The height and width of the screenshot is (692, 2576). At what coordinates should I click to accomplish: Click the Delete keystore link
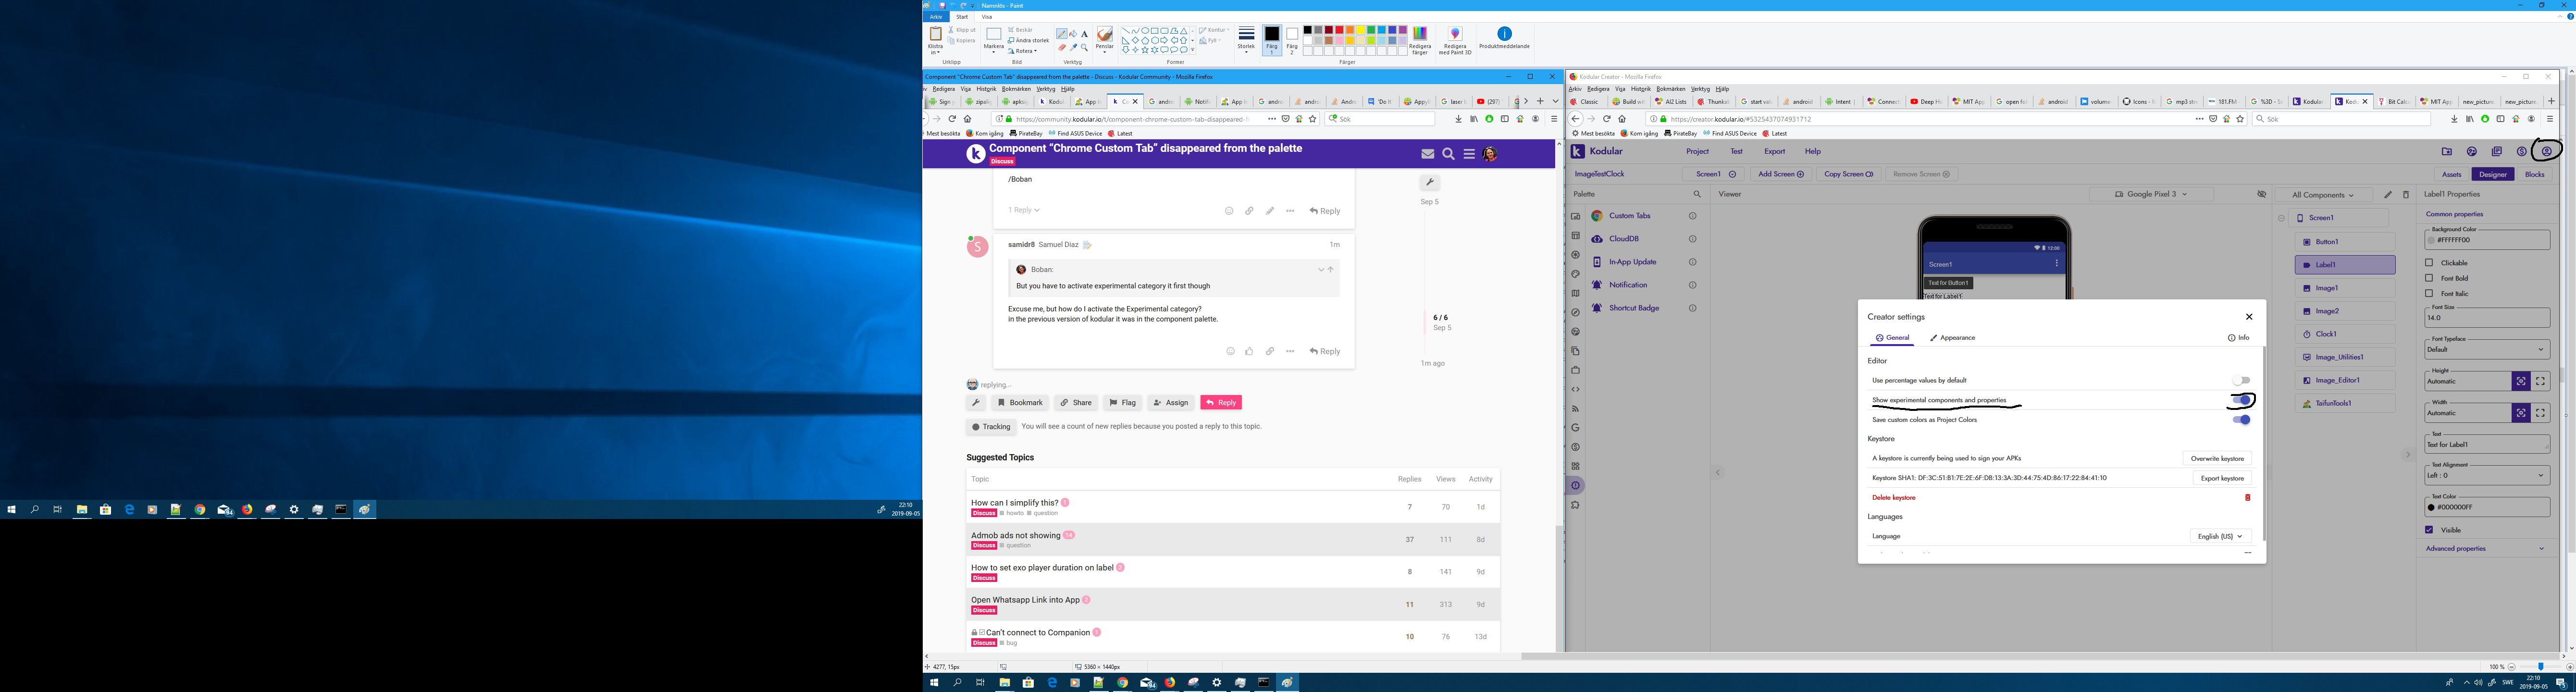click(1894, 497)
